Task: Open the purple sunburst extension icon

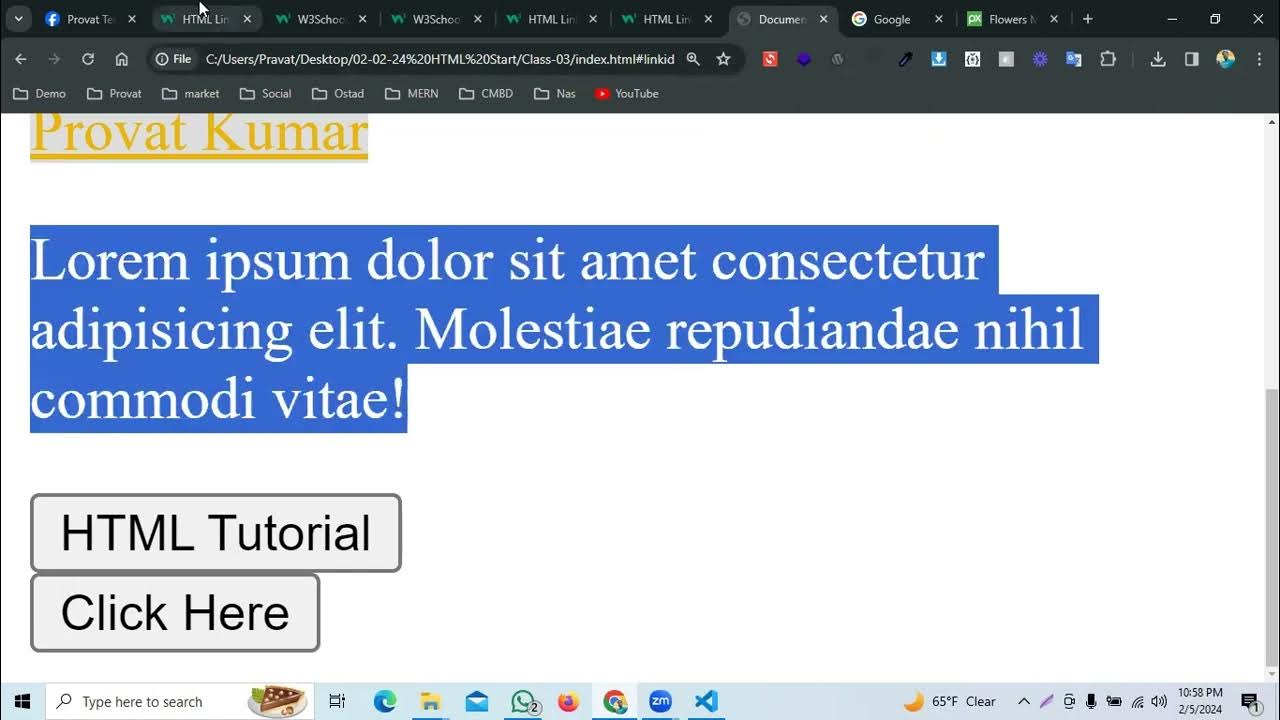Action: [x=1040, y=59]
